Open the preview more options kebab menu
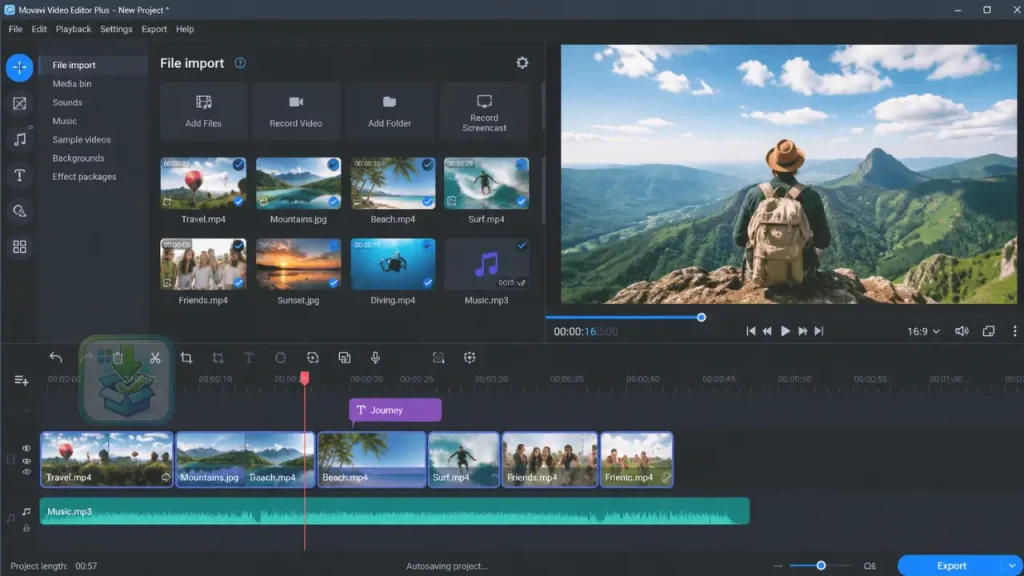The image size is (1024, 576). pyautogui.click(x=1014, y=331)
